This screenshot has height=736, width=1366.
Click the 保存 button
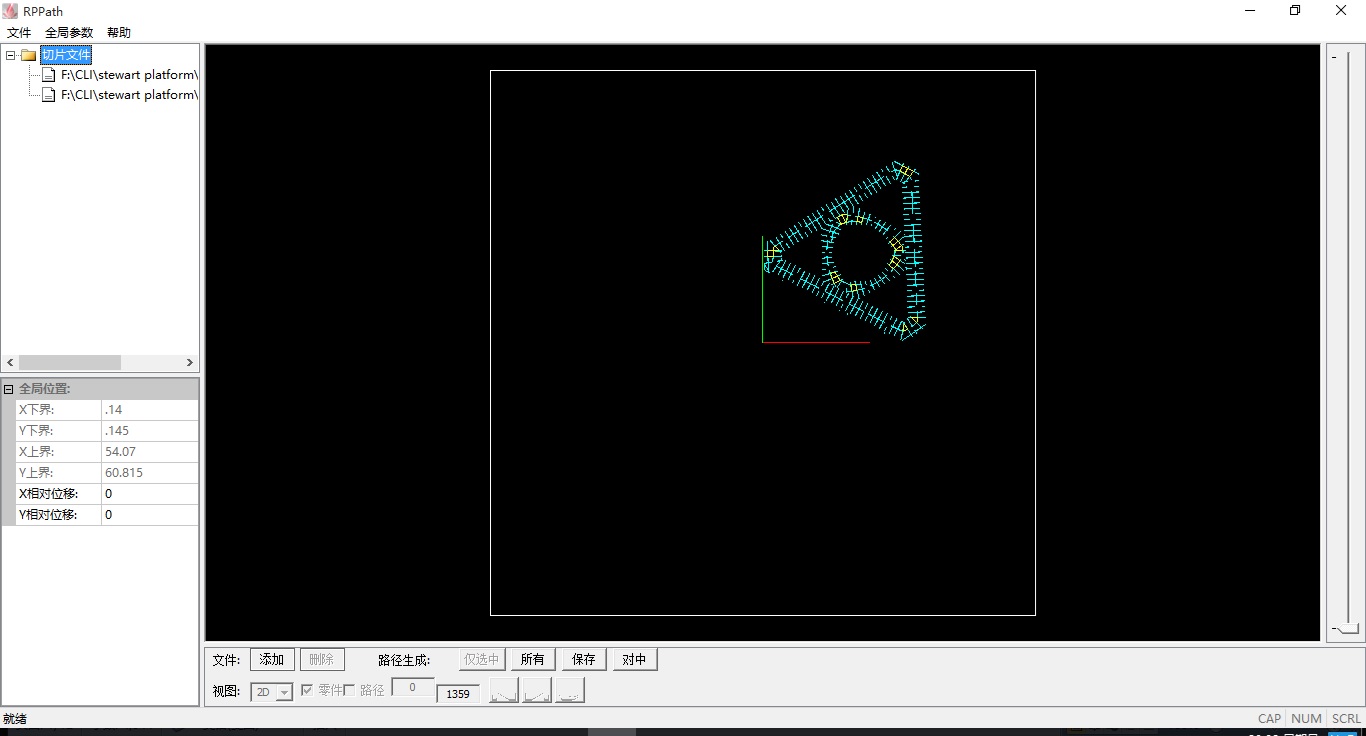pyautogui.click(x=584, y=660)
